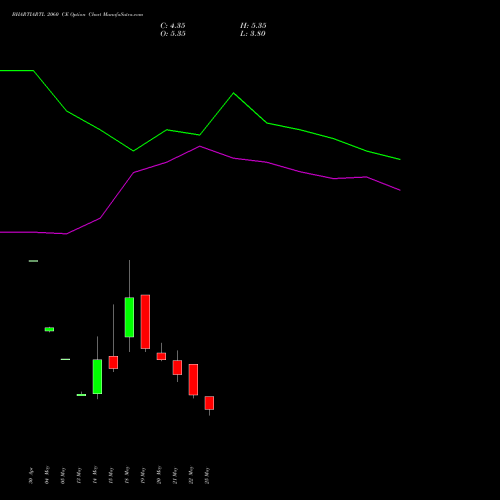Click the BHARTIARTL option chart title

tap(77, 15)
